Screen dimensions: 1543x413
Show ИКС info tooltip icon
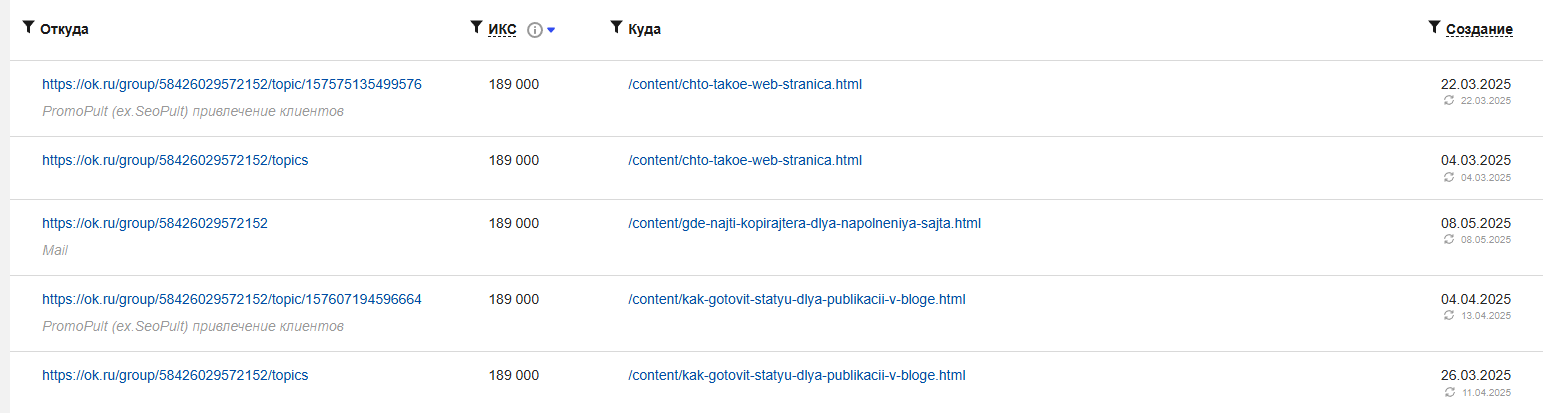coord(534,30)
